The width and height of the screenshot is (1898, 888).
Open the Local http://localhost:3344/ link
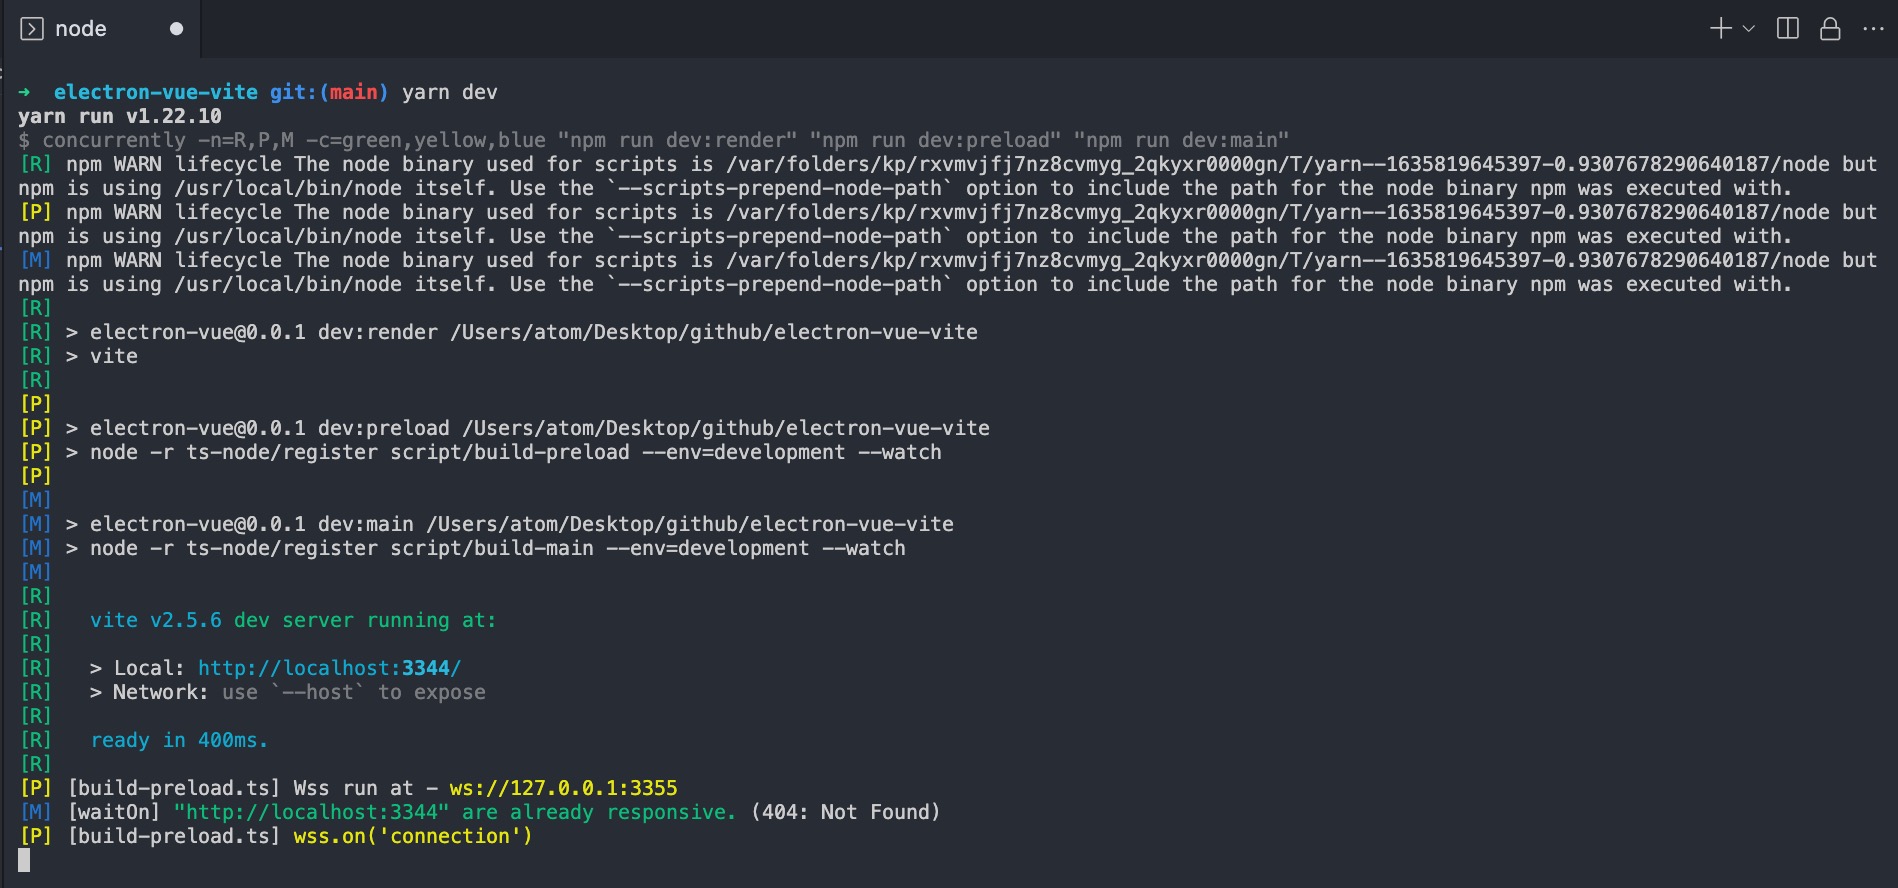coord(329,668)
